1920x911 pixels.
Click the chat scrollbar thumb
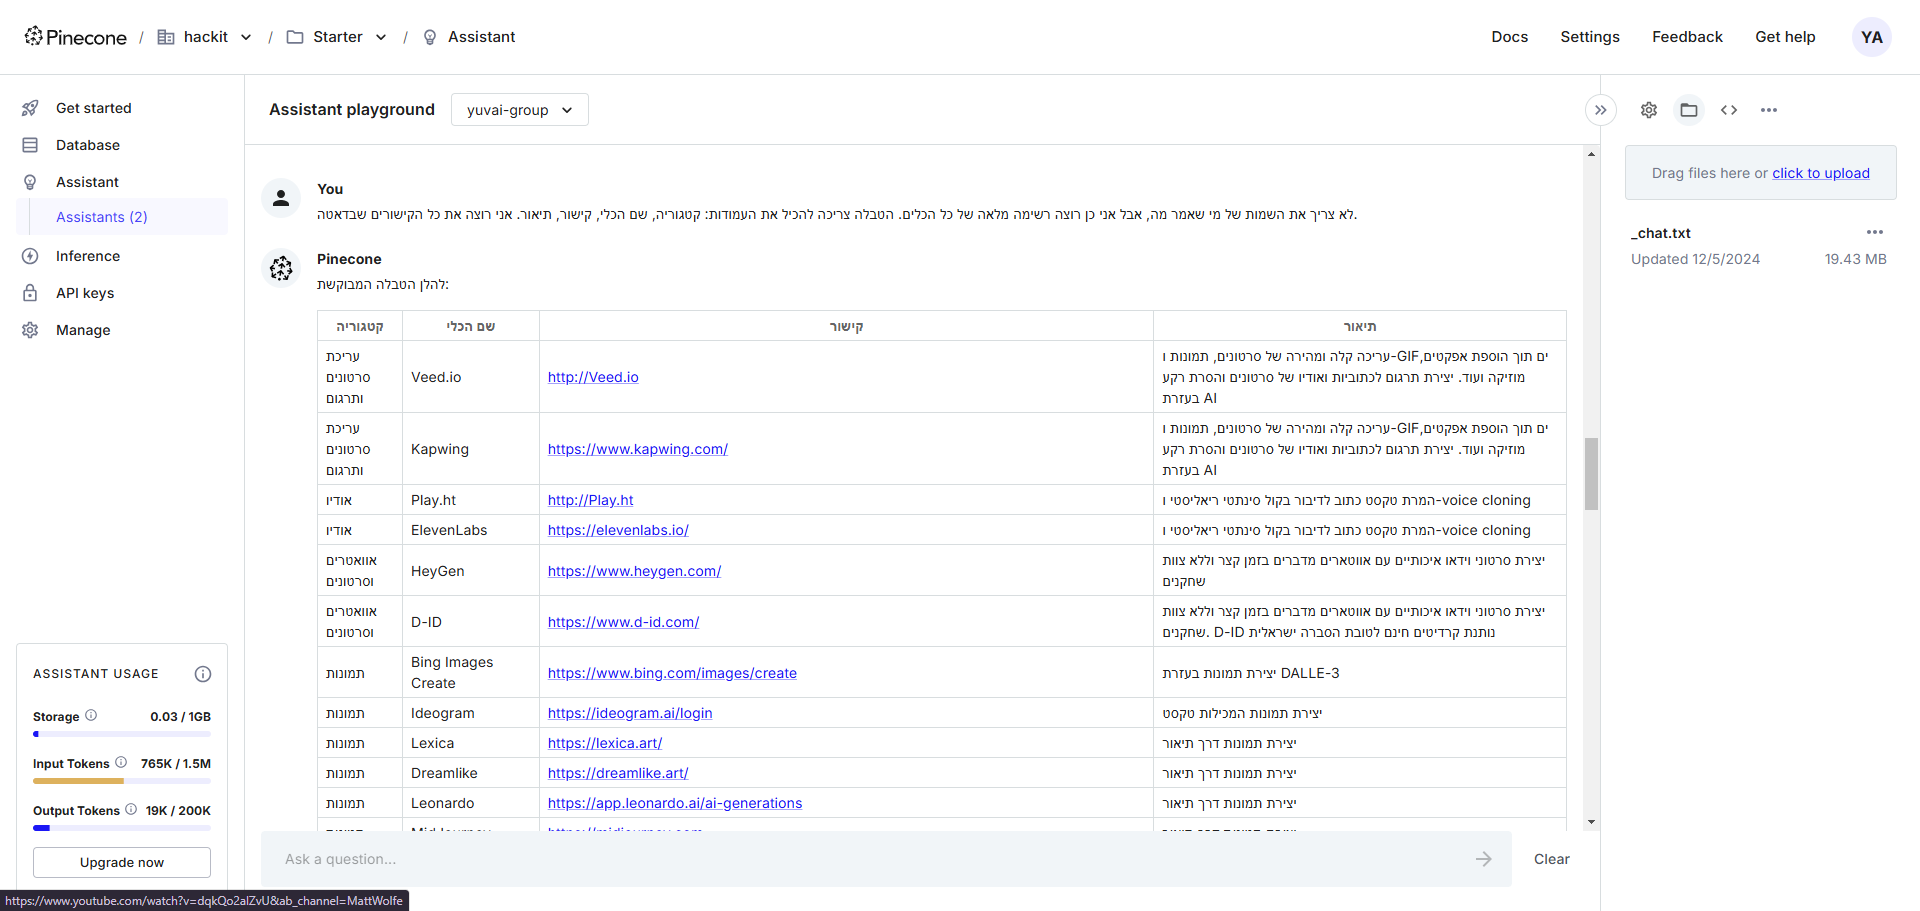click(x=1591, y=474)
